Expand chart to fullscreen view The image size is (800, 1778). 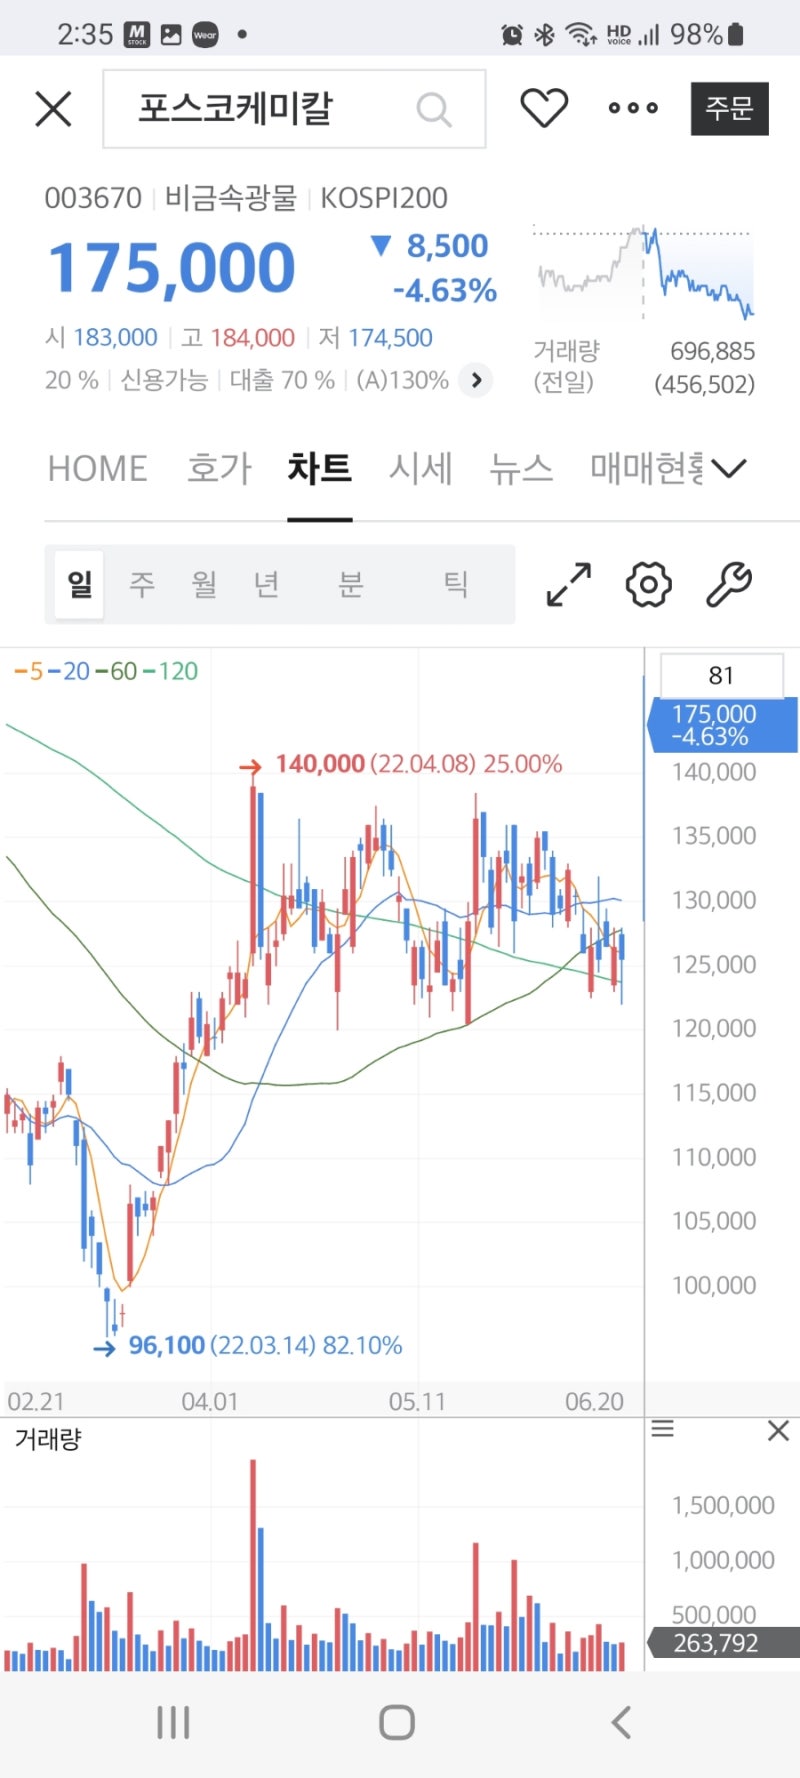click(569, 585)
